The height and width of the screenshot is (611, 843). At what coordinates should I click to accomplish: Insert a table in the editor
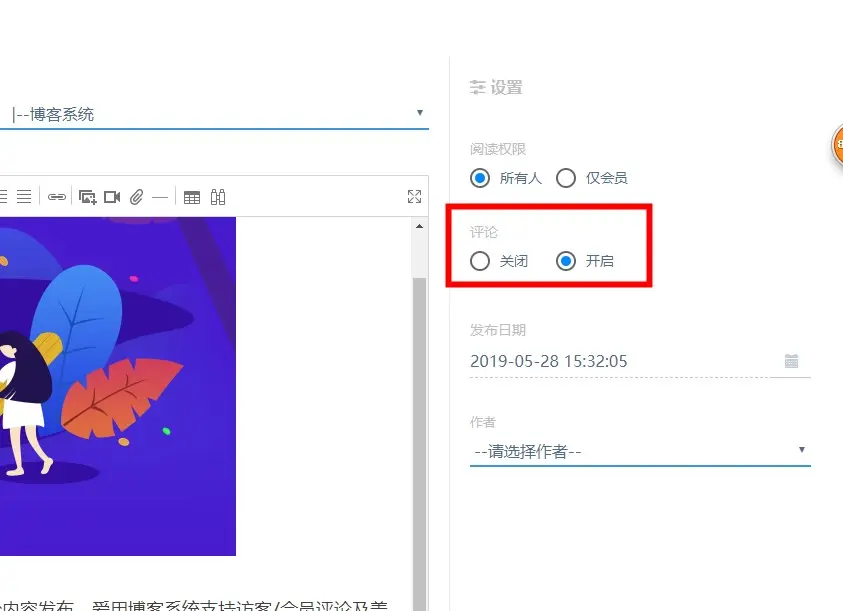192,197
